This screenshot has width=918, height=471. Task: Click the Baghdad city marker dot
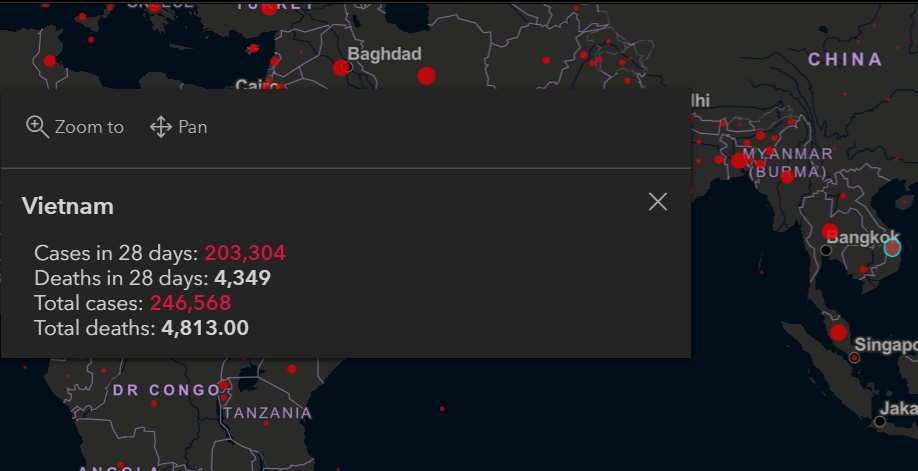pyautogui.click(x=347, y=67)
